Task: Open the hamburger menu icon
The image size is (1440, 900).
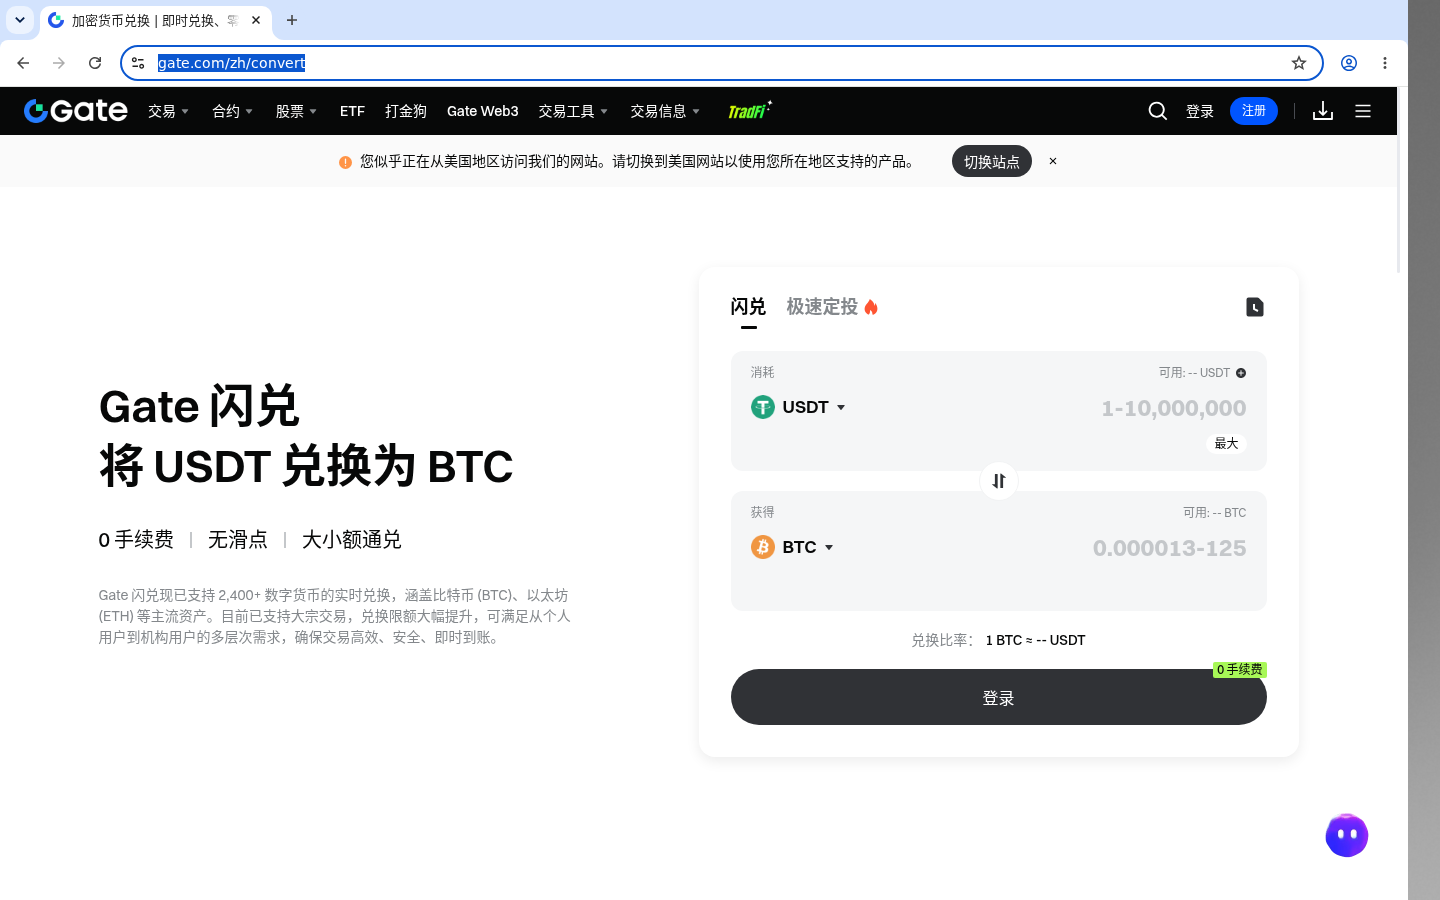Action: [x=1363, y=111]
